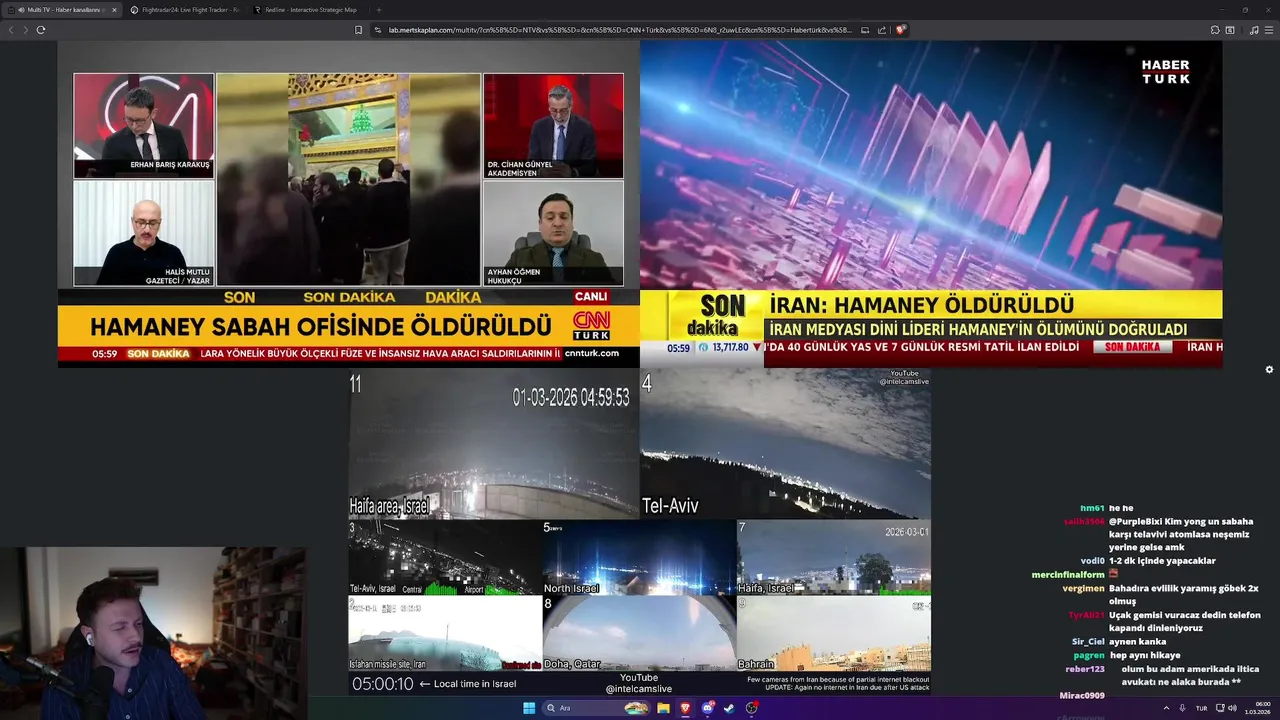Click the 'cnnturk.com' text in ticker
Image resolution: width=1280 pixels, height=720 pixels.
tap(591, 353)
